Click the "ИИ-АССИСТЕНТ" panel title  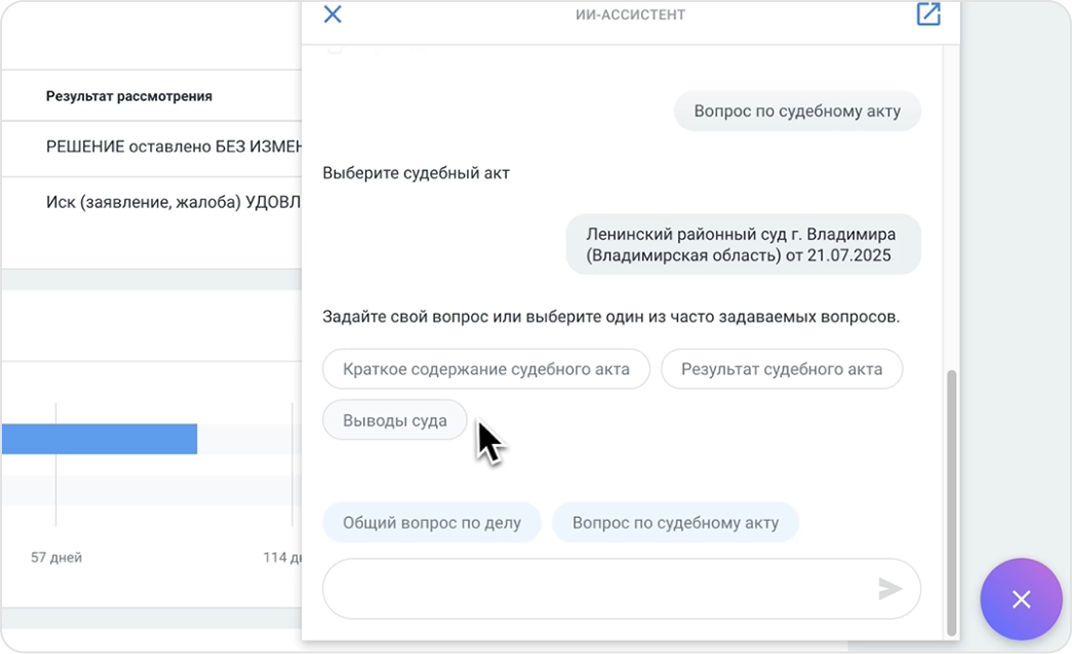pyautogui.click(x=629, y=15)
